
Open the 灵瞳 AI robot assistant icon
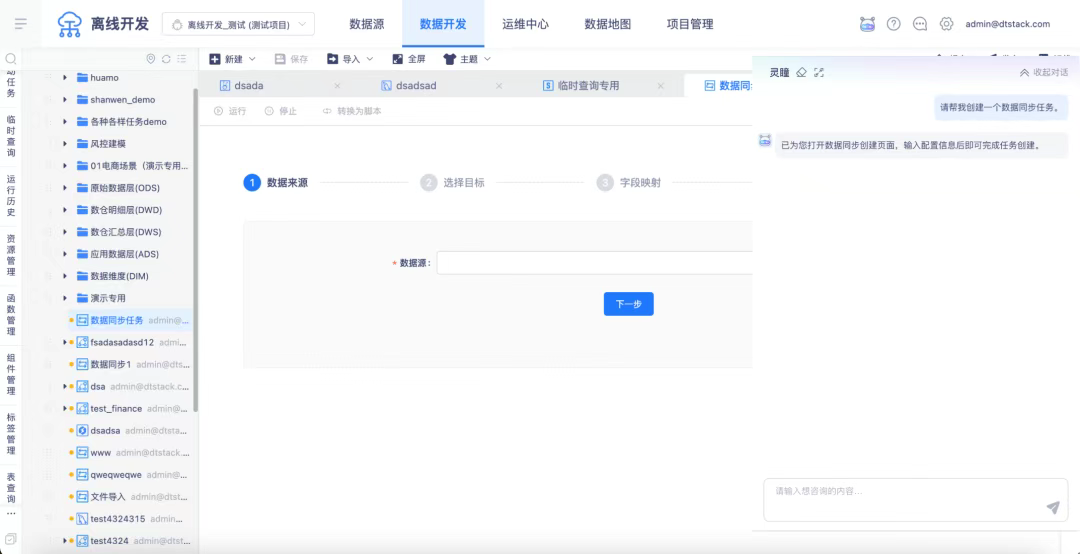coord(867,24)
